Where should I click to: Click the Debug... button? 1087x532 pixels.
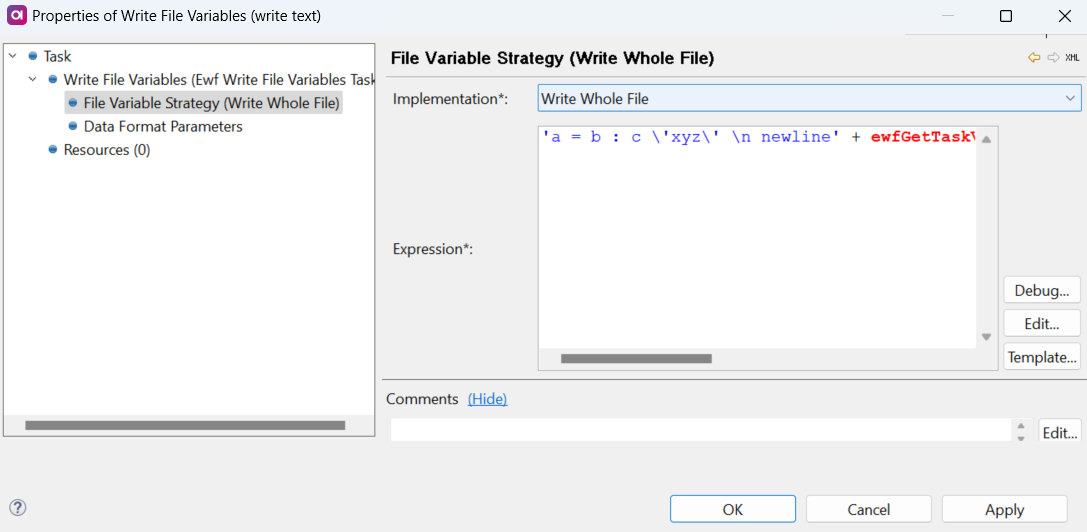coord(1041,290)
